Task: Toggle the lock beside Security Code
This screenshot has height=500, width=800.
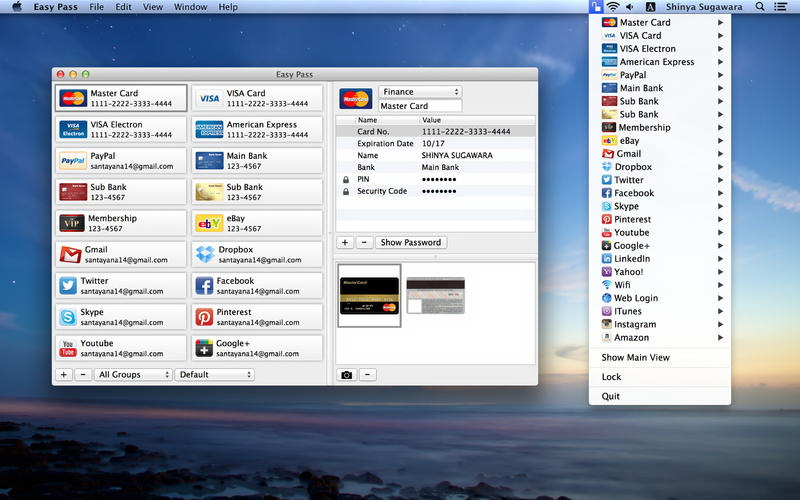Action: coord(346,191)
